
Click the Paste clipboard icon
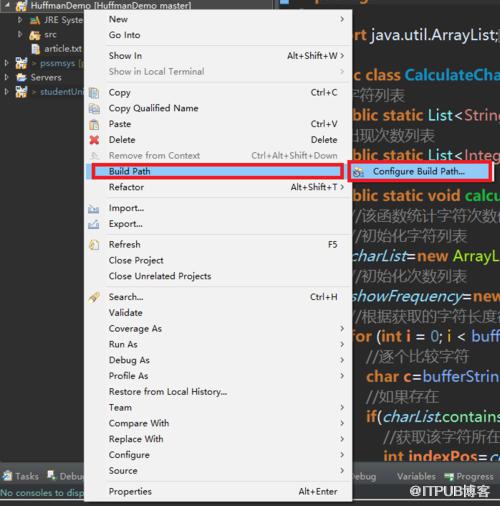(x=94, y=124)
